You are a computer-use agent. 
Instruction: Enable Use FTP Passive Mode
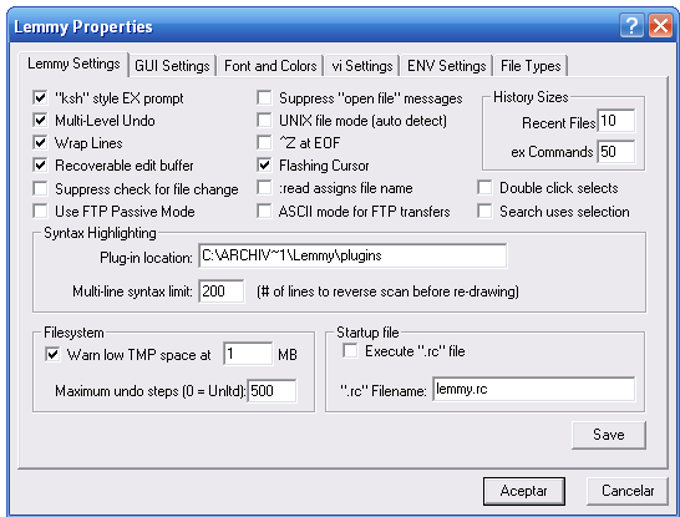40,211
